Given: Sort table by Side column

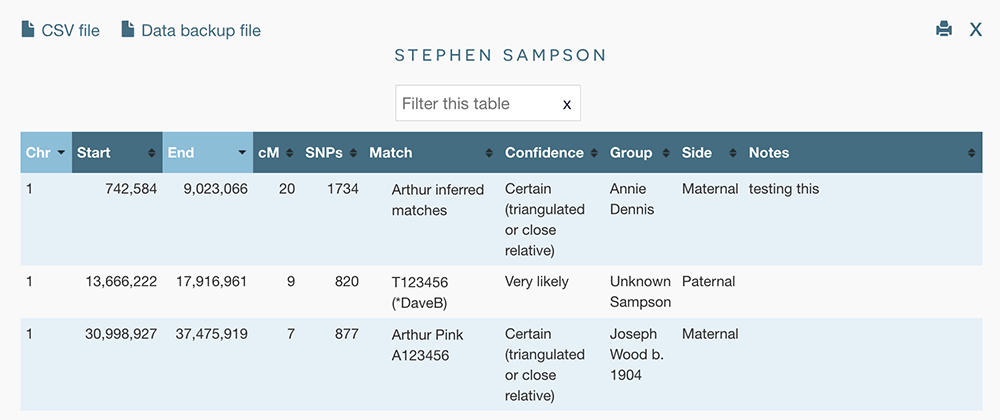Looking at the screenshot, I should pos(709,153).
